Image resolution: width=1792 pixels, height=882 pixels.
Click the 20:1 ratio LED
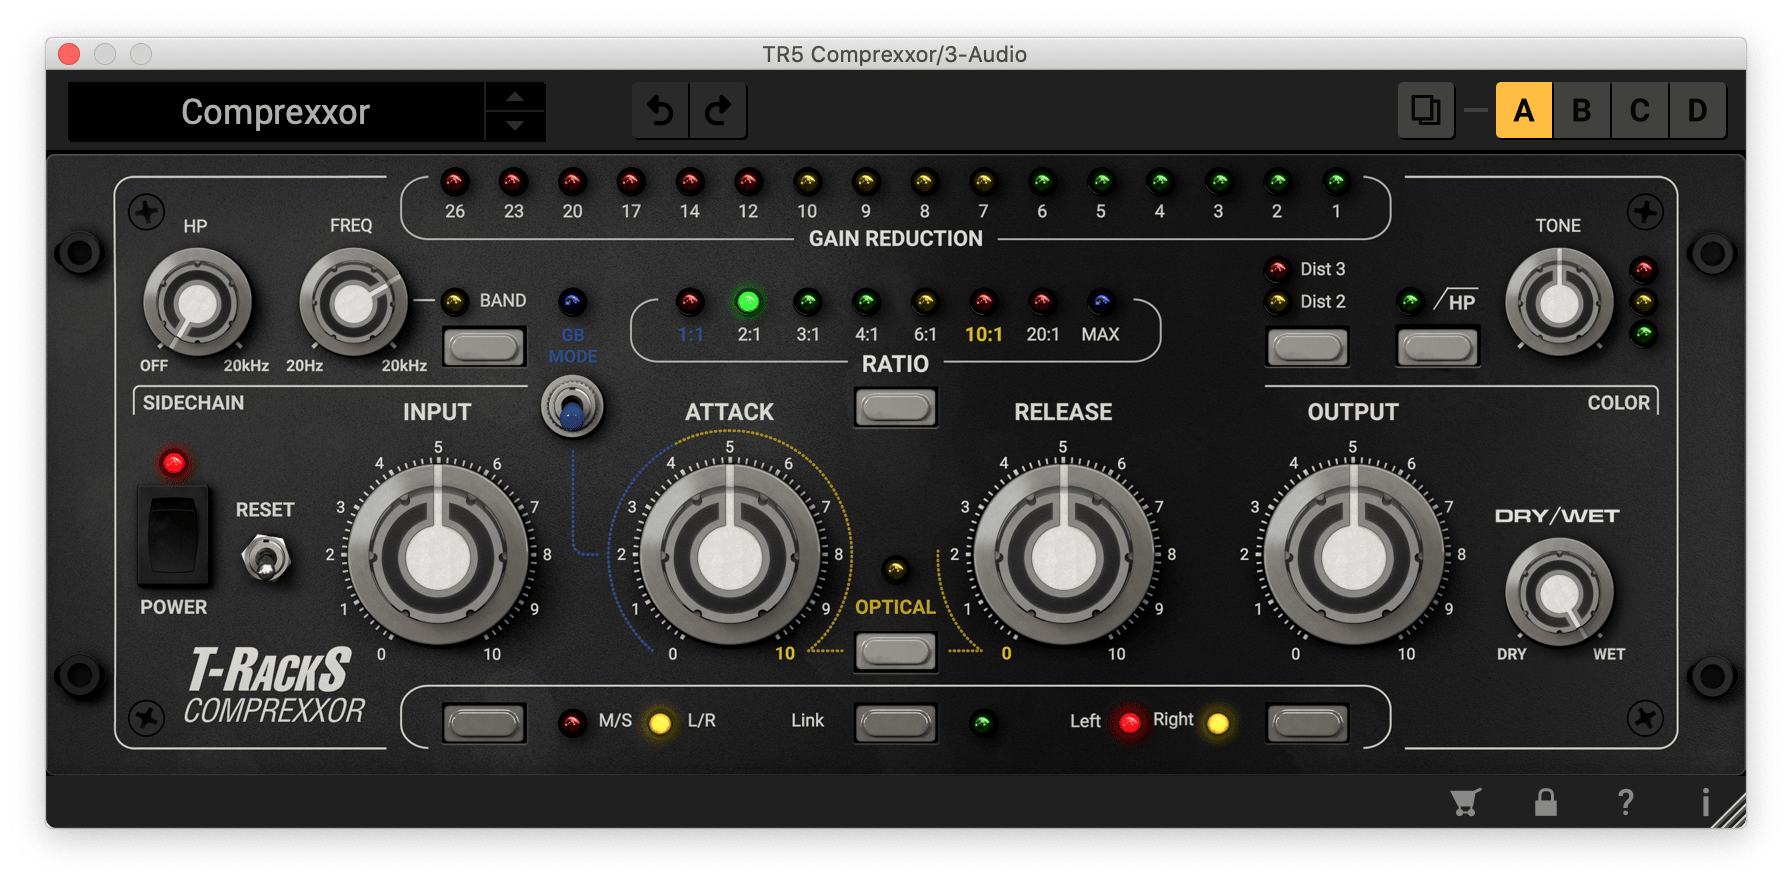1042,301
